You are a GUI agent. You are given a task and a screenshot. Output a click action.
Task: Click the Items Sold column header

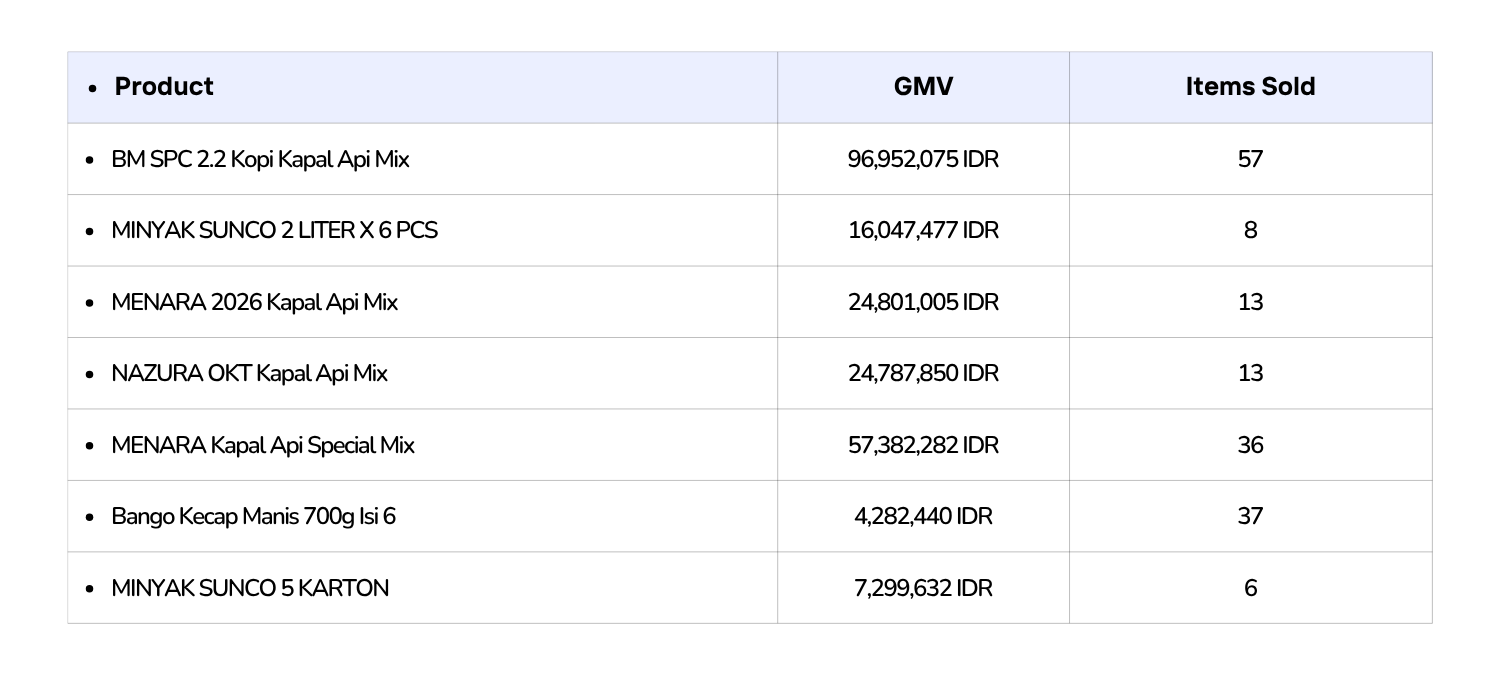[x=1250, y=87]
